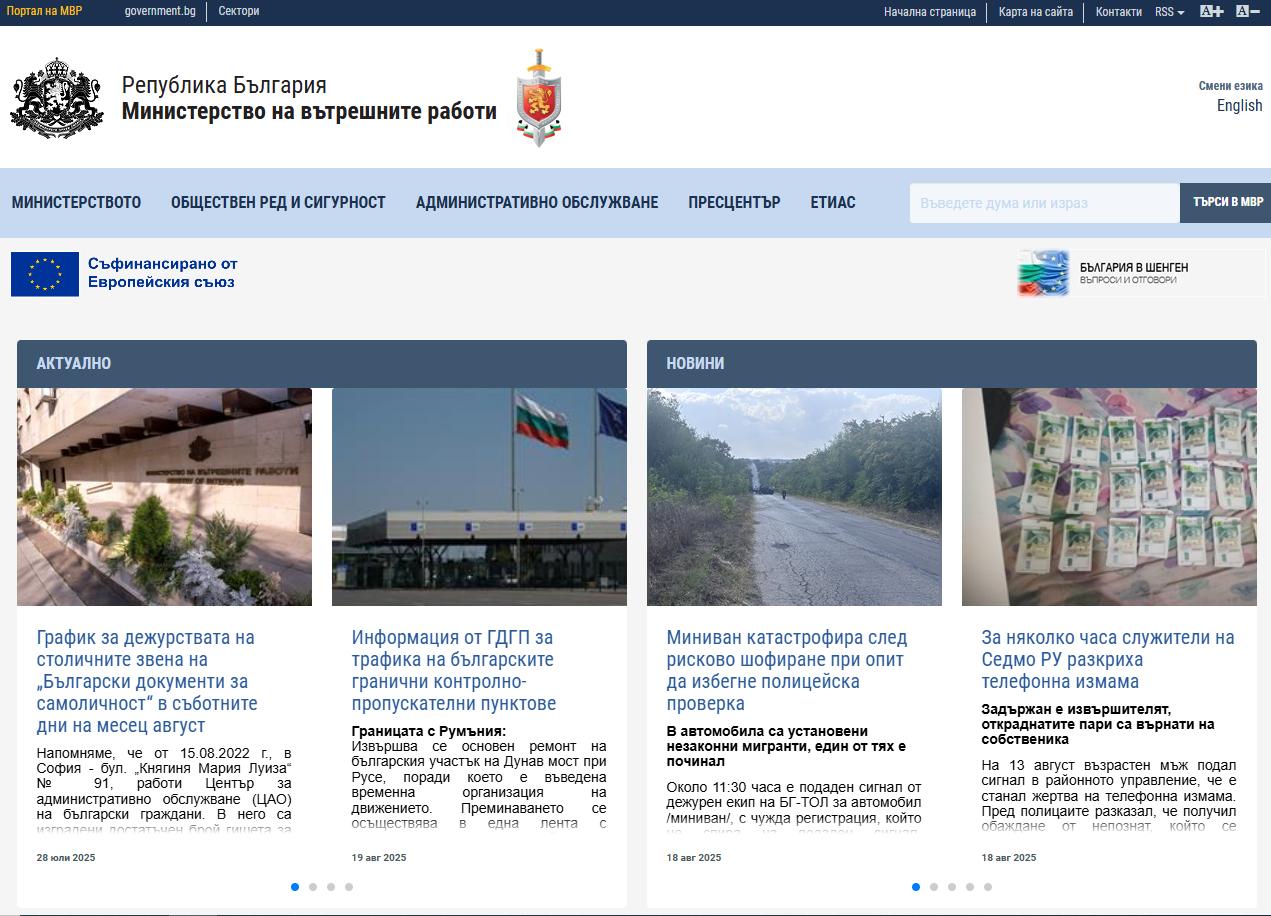Click subtitle Задържан е извършителят
This screenshot has height=916, width=1271.
coord(1098,724)
